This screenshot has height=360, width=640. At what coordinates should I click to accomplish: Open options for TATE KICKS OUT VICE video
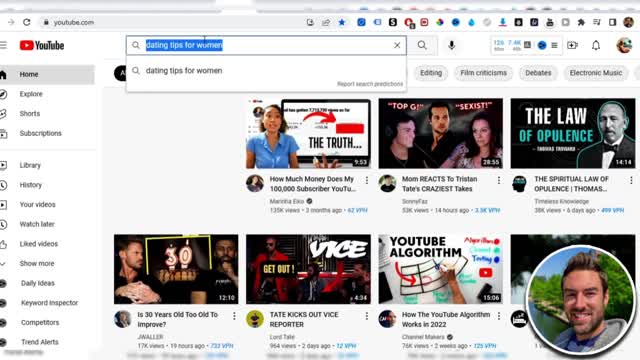click(x=367, y=316)
